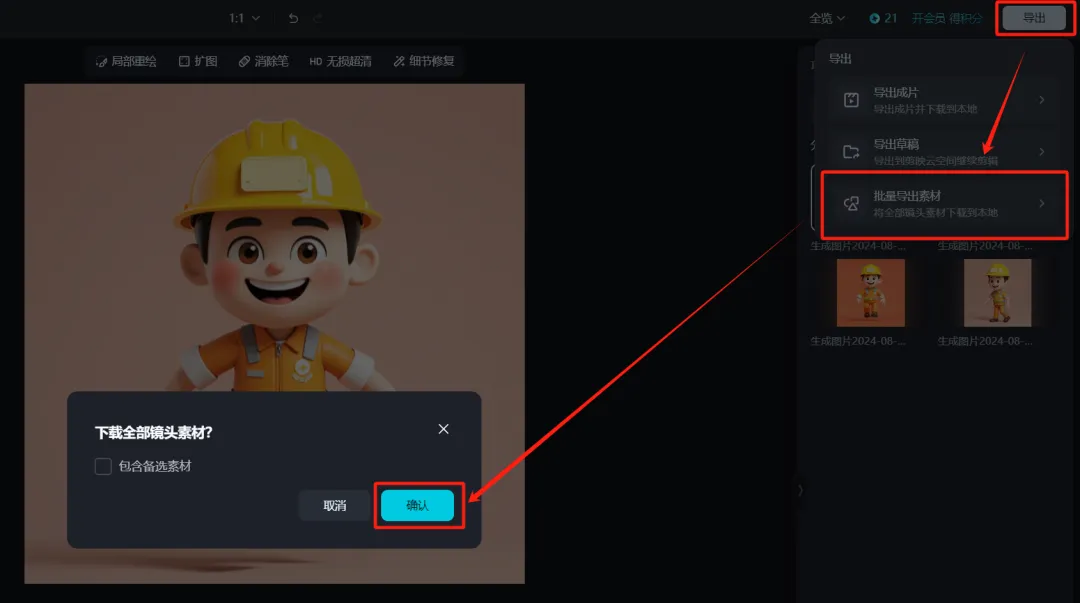The width and height of the screenshot is (1080, 603).
Task: Click 取消 to cancel the download
Action: pos(335,506)
